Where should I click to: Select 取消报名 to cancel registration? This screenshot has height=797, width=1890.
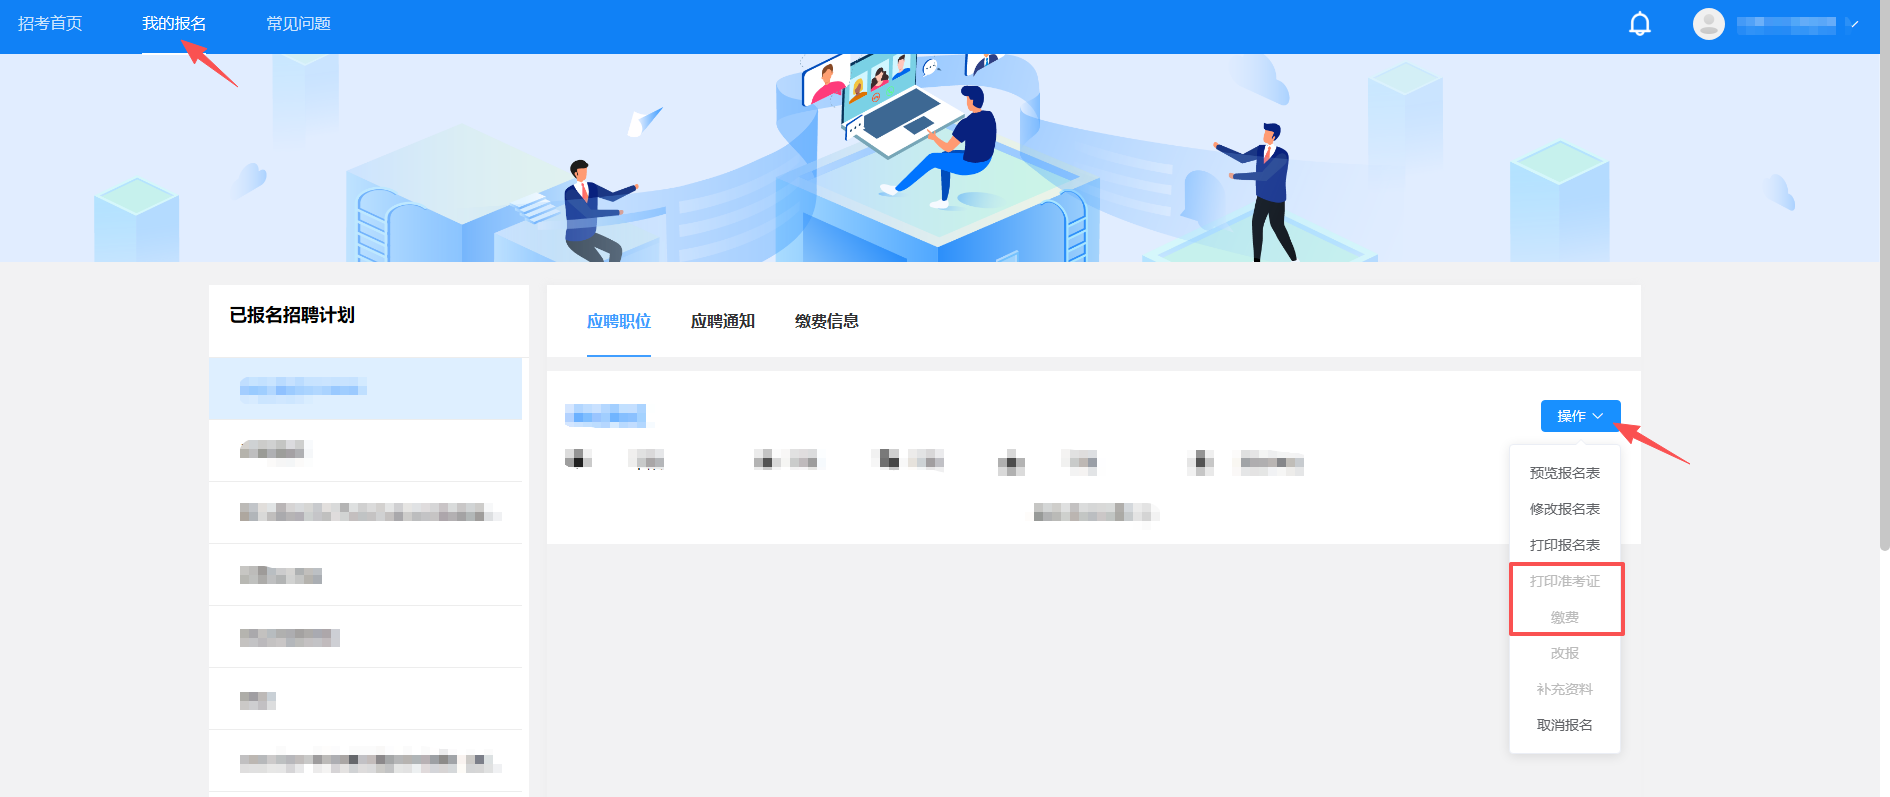click(x=1564, y=725)
